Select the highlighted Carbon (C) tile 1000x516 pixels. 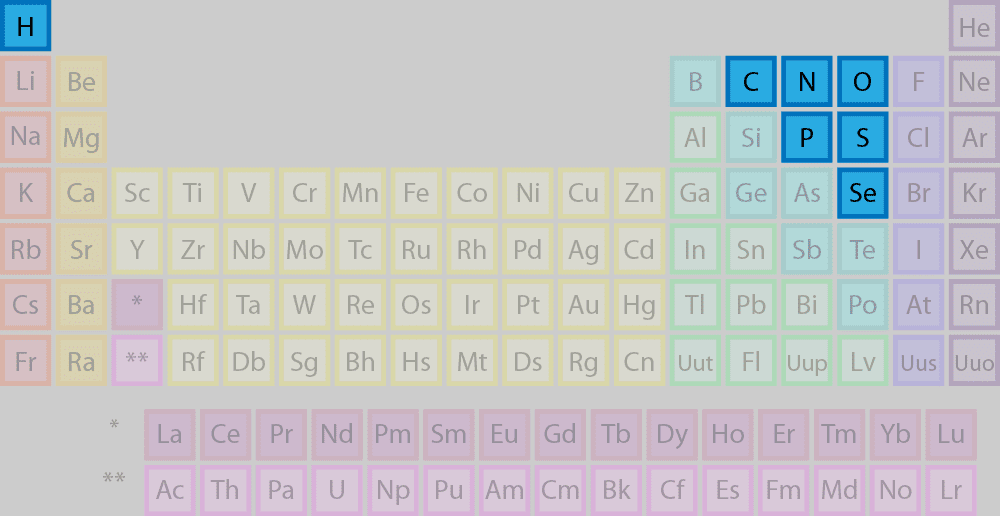[x=751, y=82]
